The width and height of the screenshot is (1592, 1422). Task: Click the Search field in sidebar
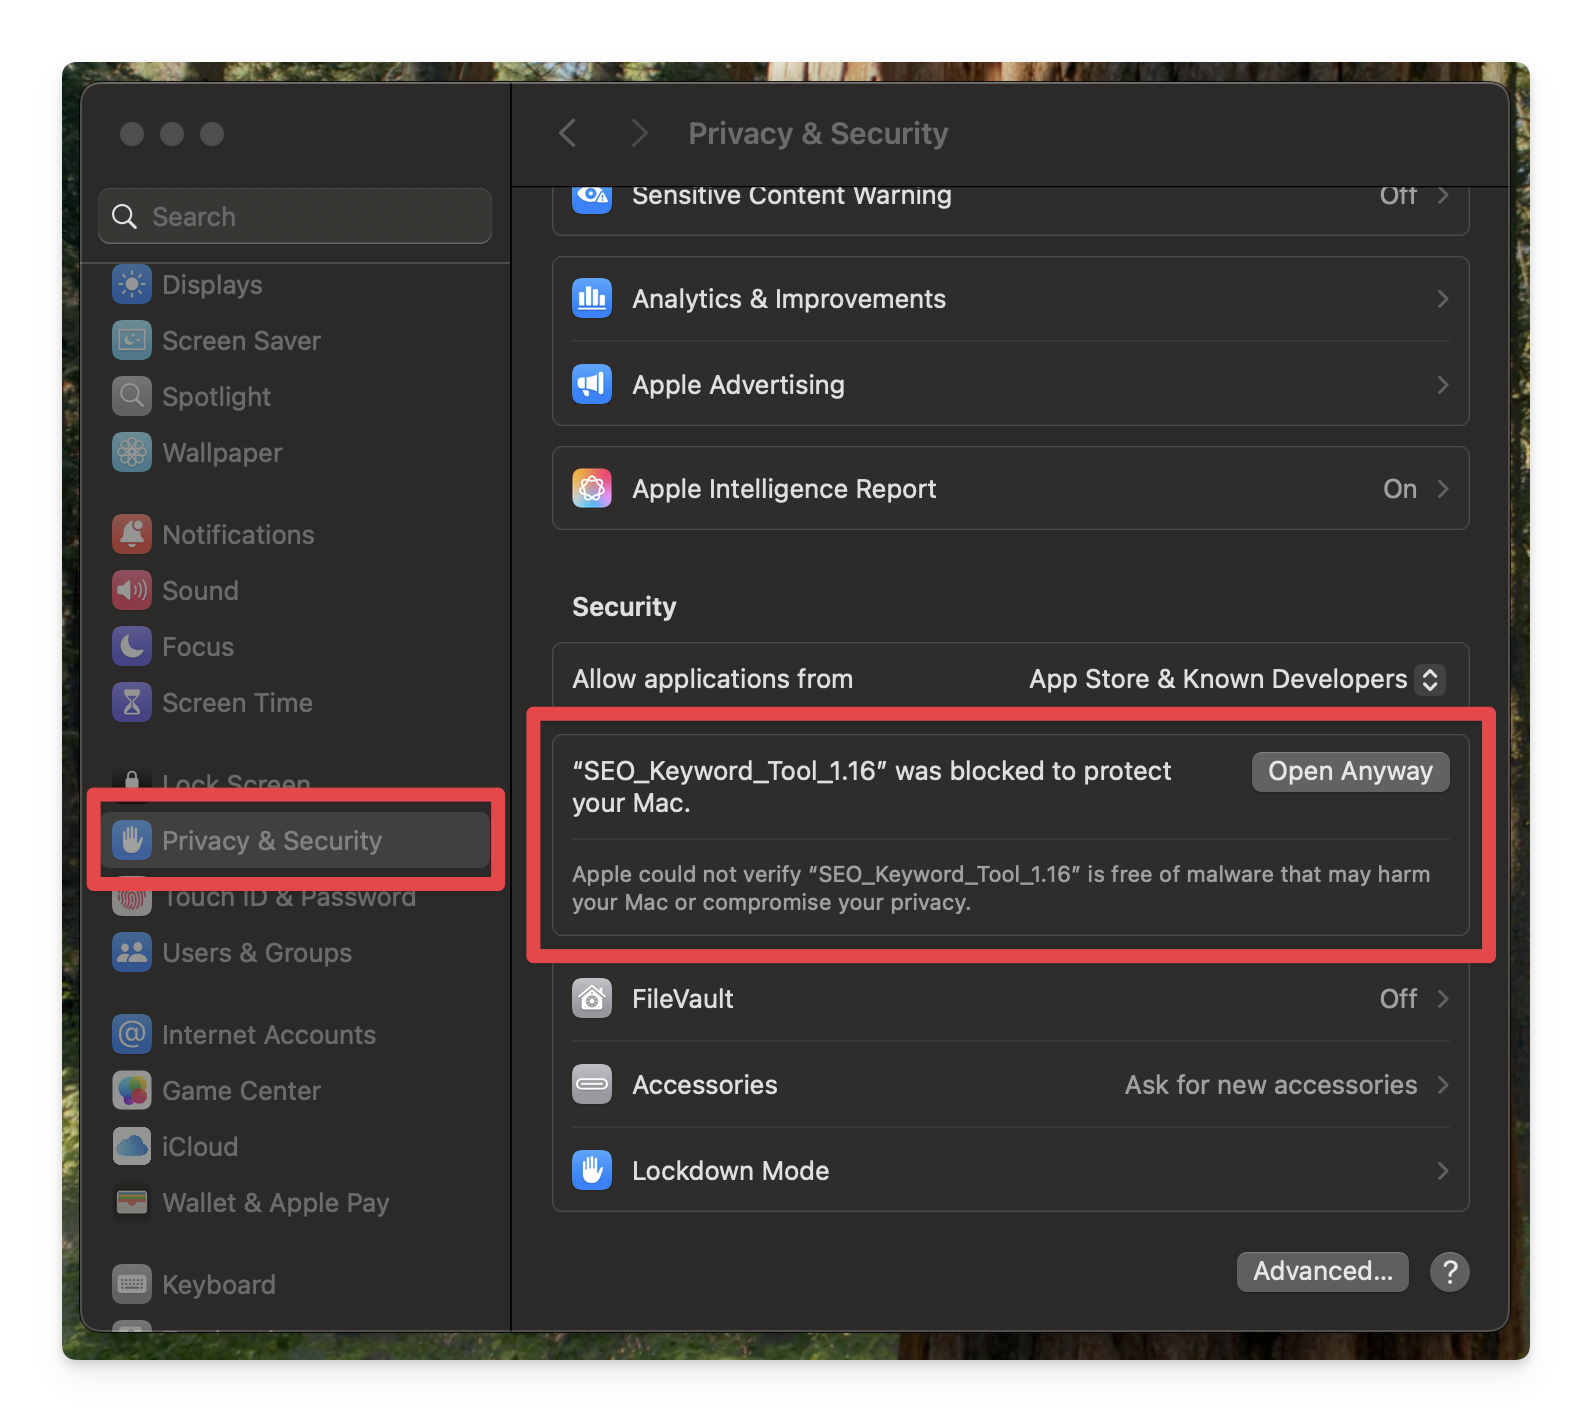[295, 217]
